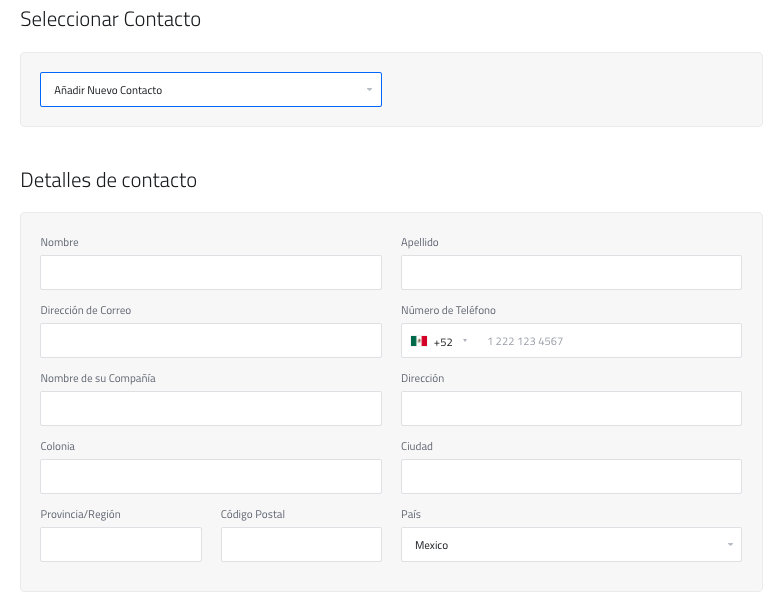This screenshot has height=608, width=780.
Task: Click into the Ciudad field
Action: point(571,476)
